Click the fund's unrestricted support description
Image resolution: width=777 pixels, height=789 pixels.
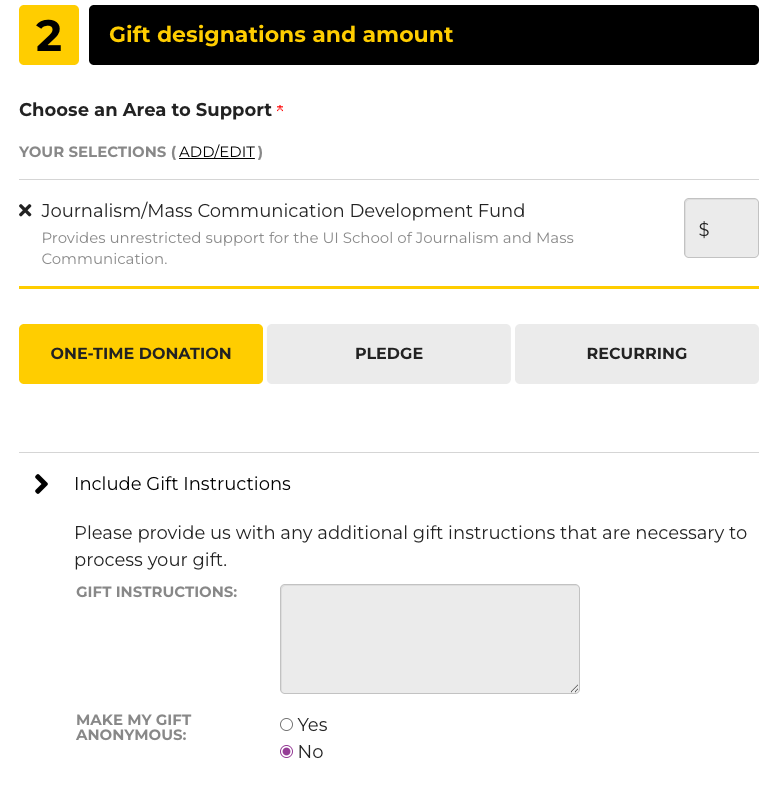[307, 248]
